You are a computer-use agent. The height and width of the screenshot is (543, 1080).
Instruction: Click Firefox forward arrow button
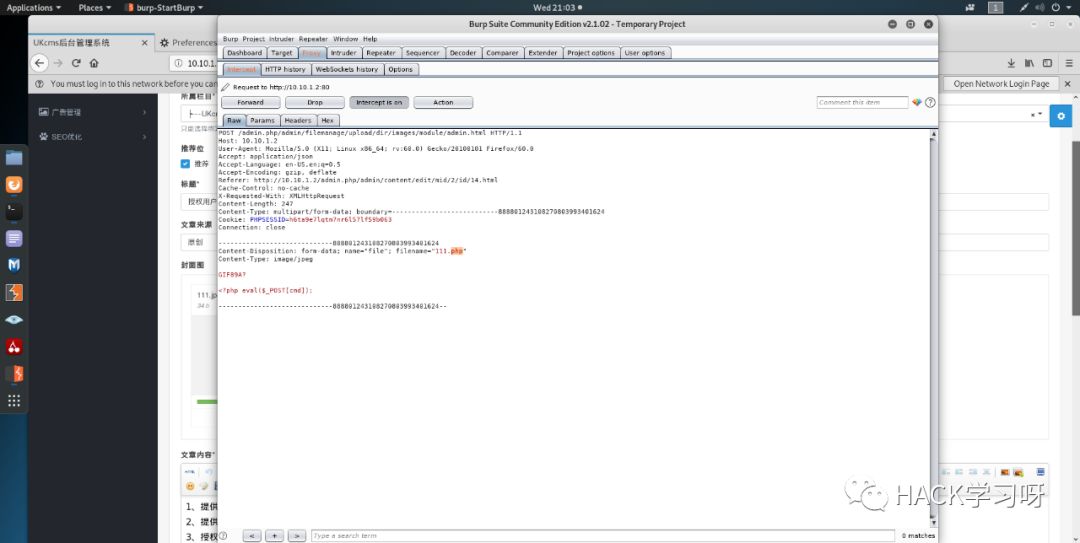[58, 63]
